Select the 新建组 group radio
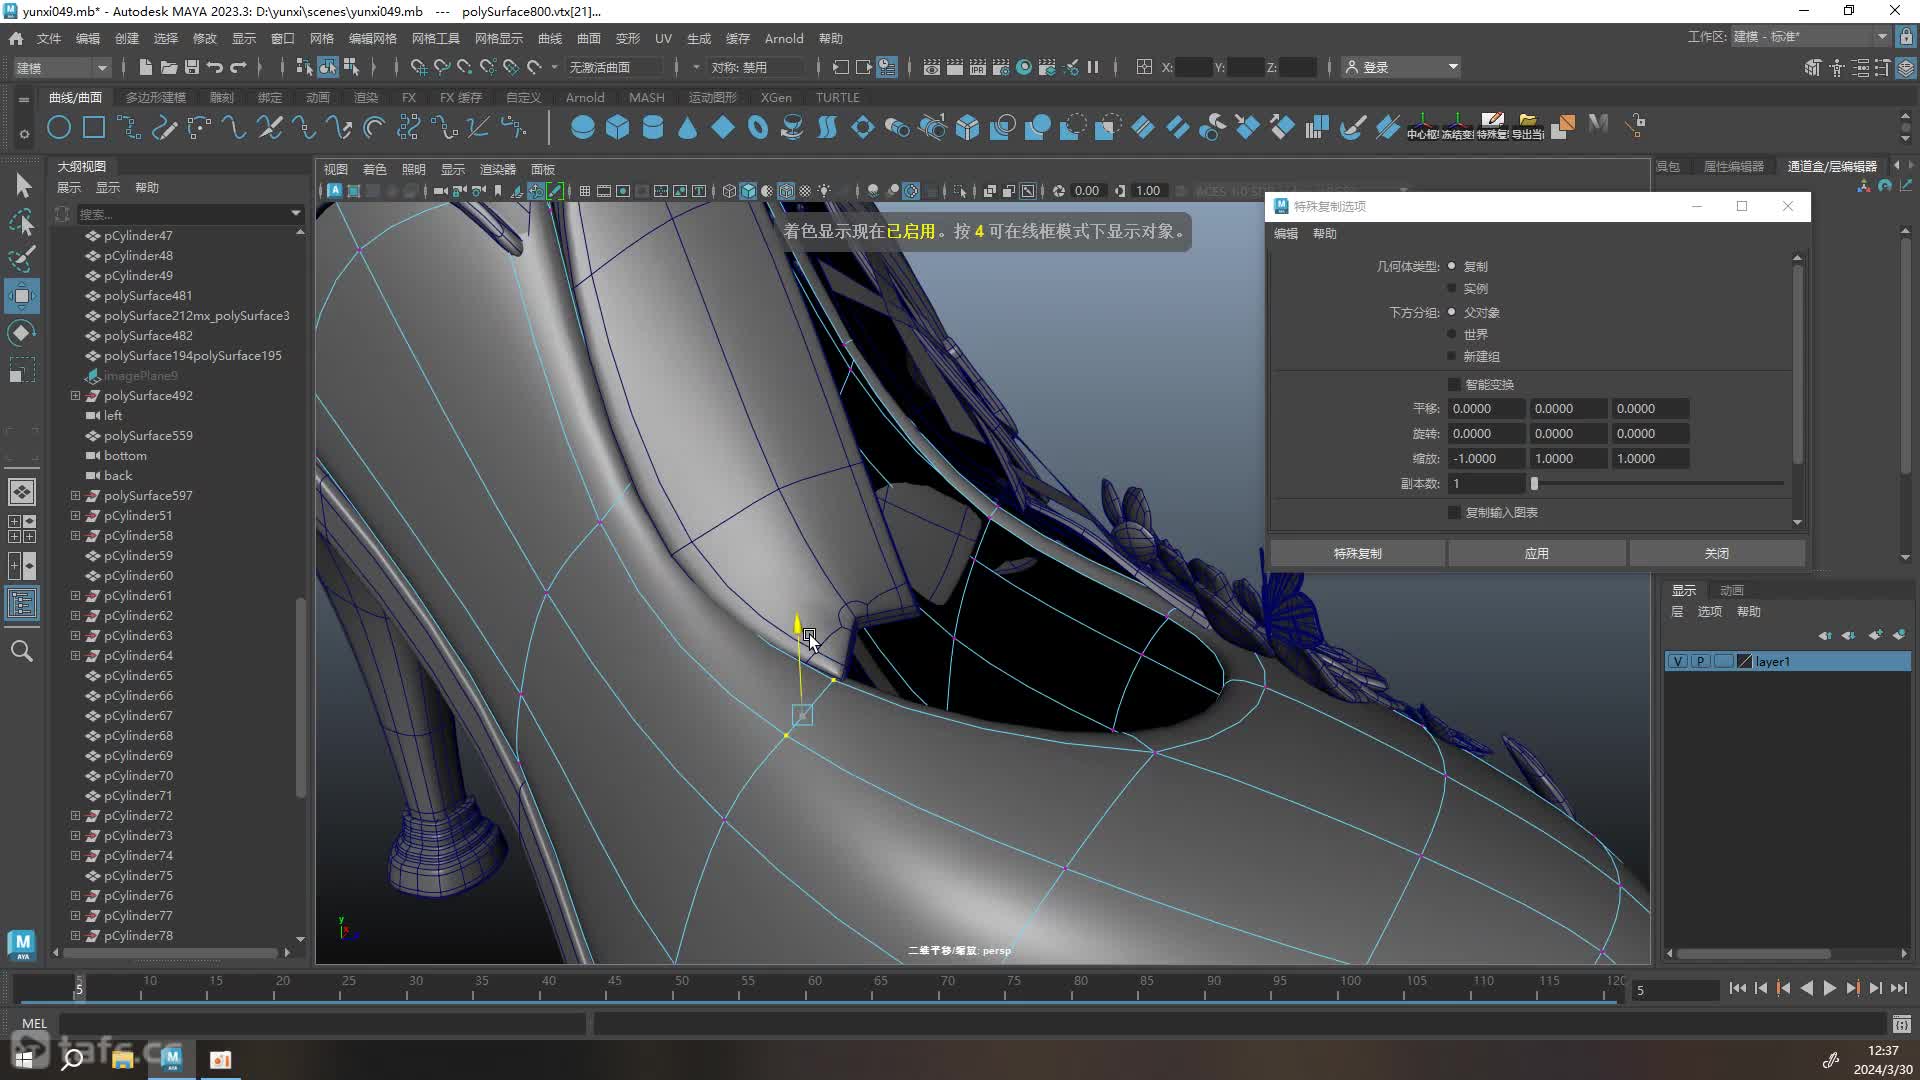Image resolution: width=1920 pixels, height=1080 pixels. (x=1452, y=356)
